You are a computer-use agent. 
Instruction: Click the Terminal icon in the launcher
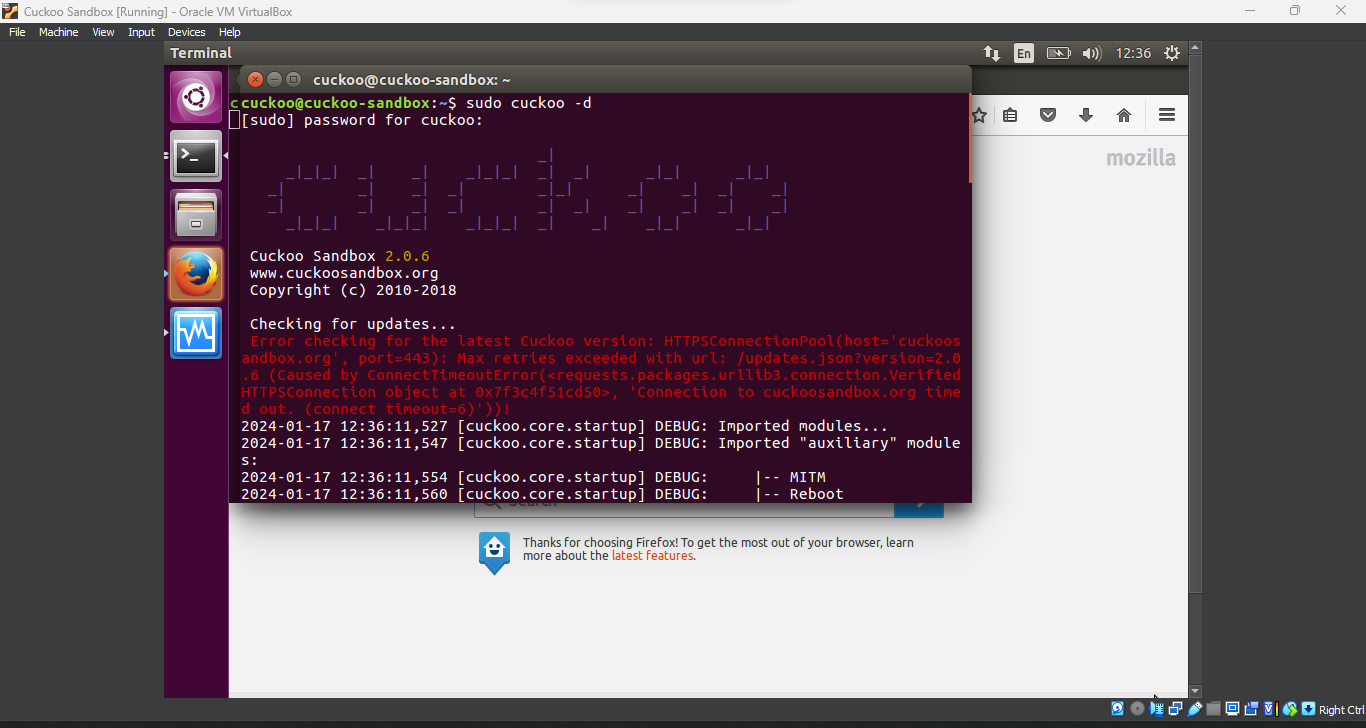pyautogui.click(x=196, y=156)
